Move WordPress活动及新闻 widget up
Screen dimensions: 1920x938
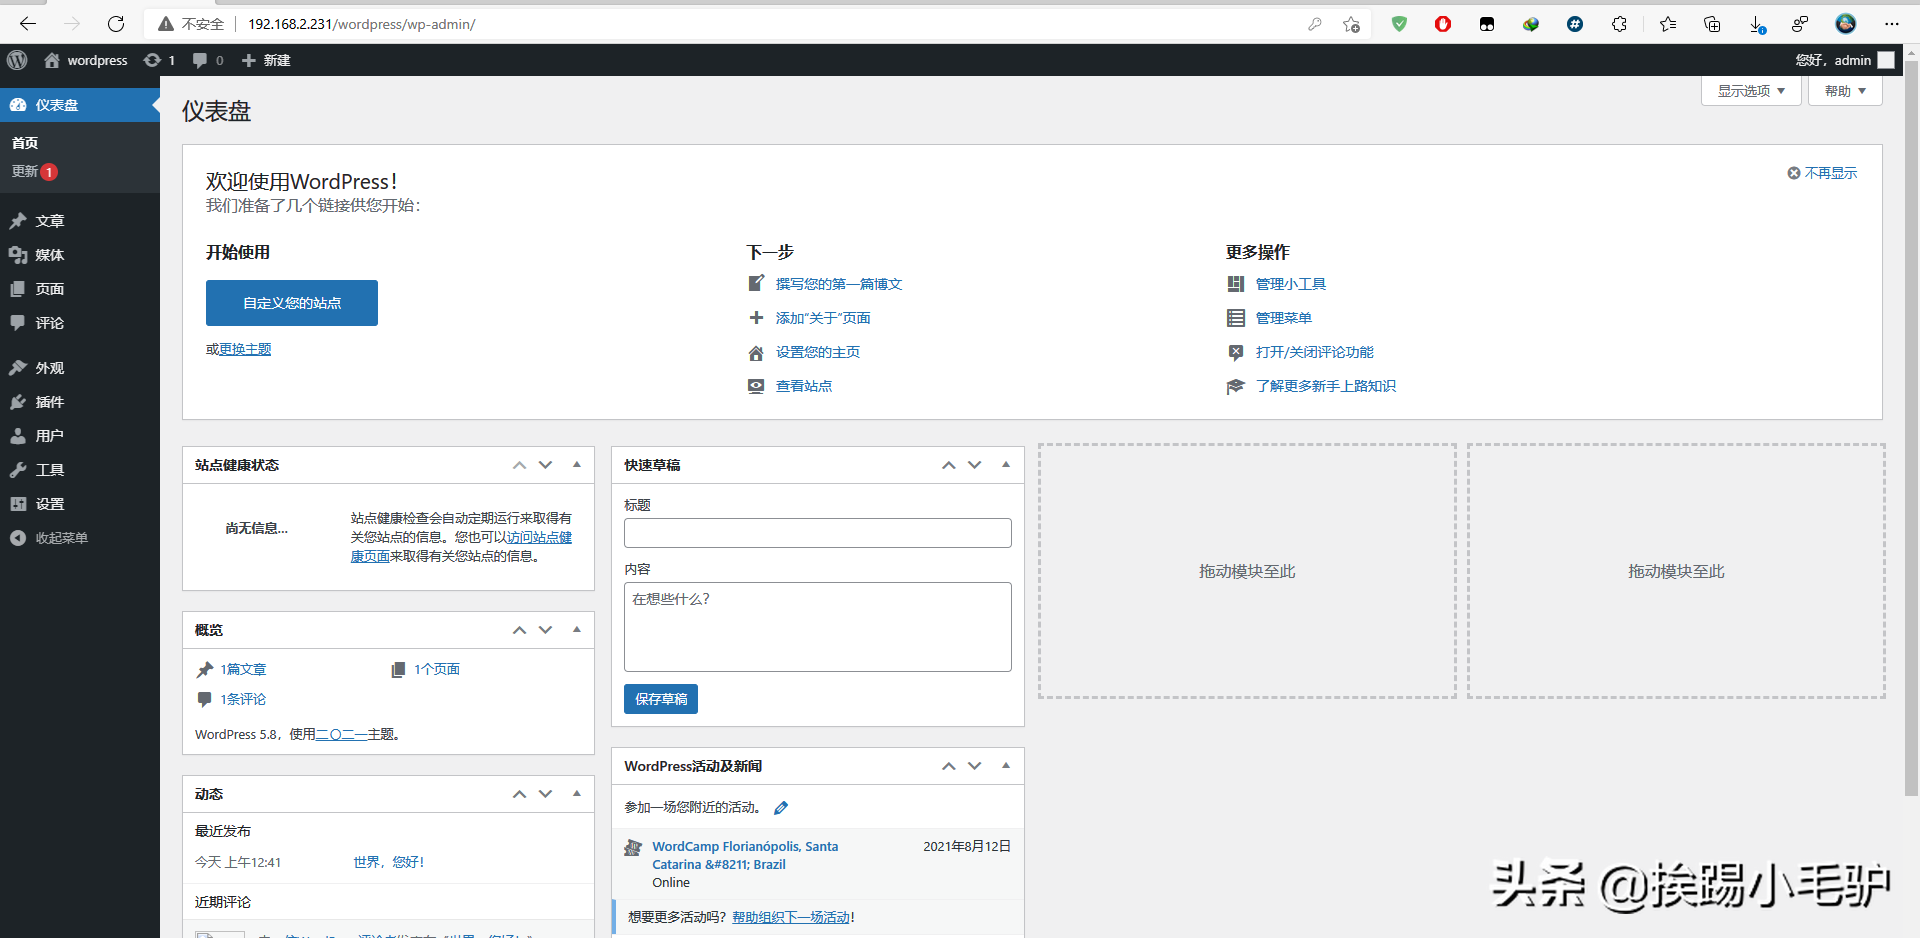tap(948, 766)
